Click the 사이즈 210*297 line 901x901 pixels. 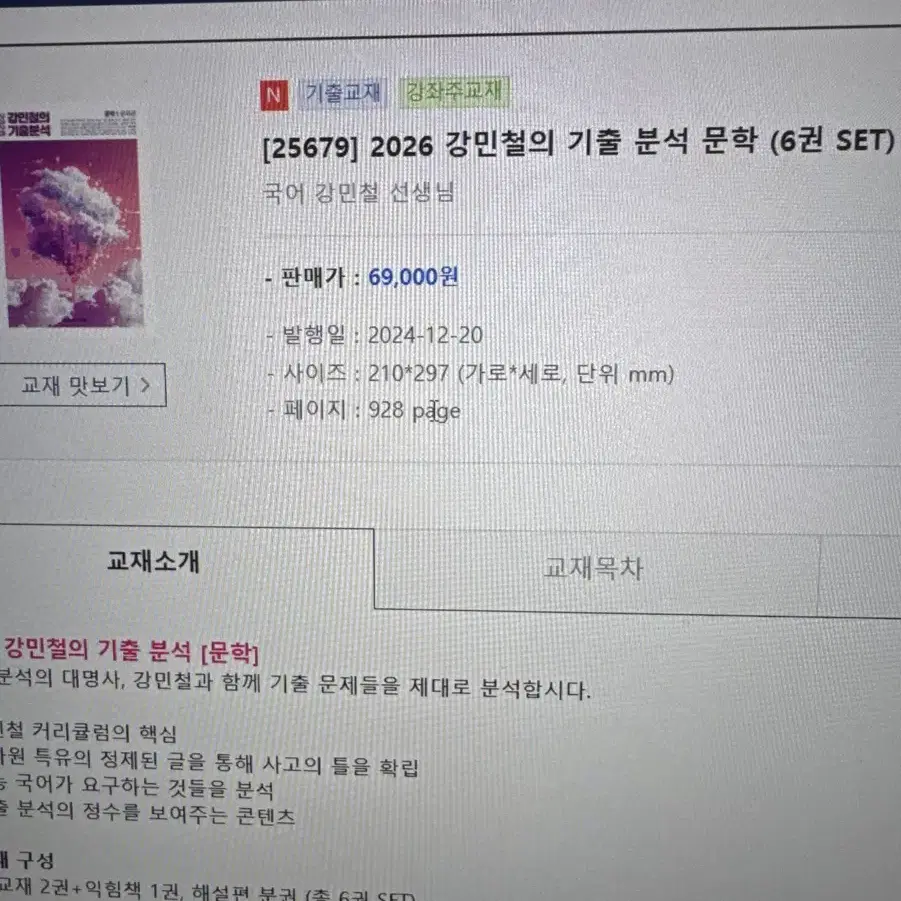click(x=470, y=374)
